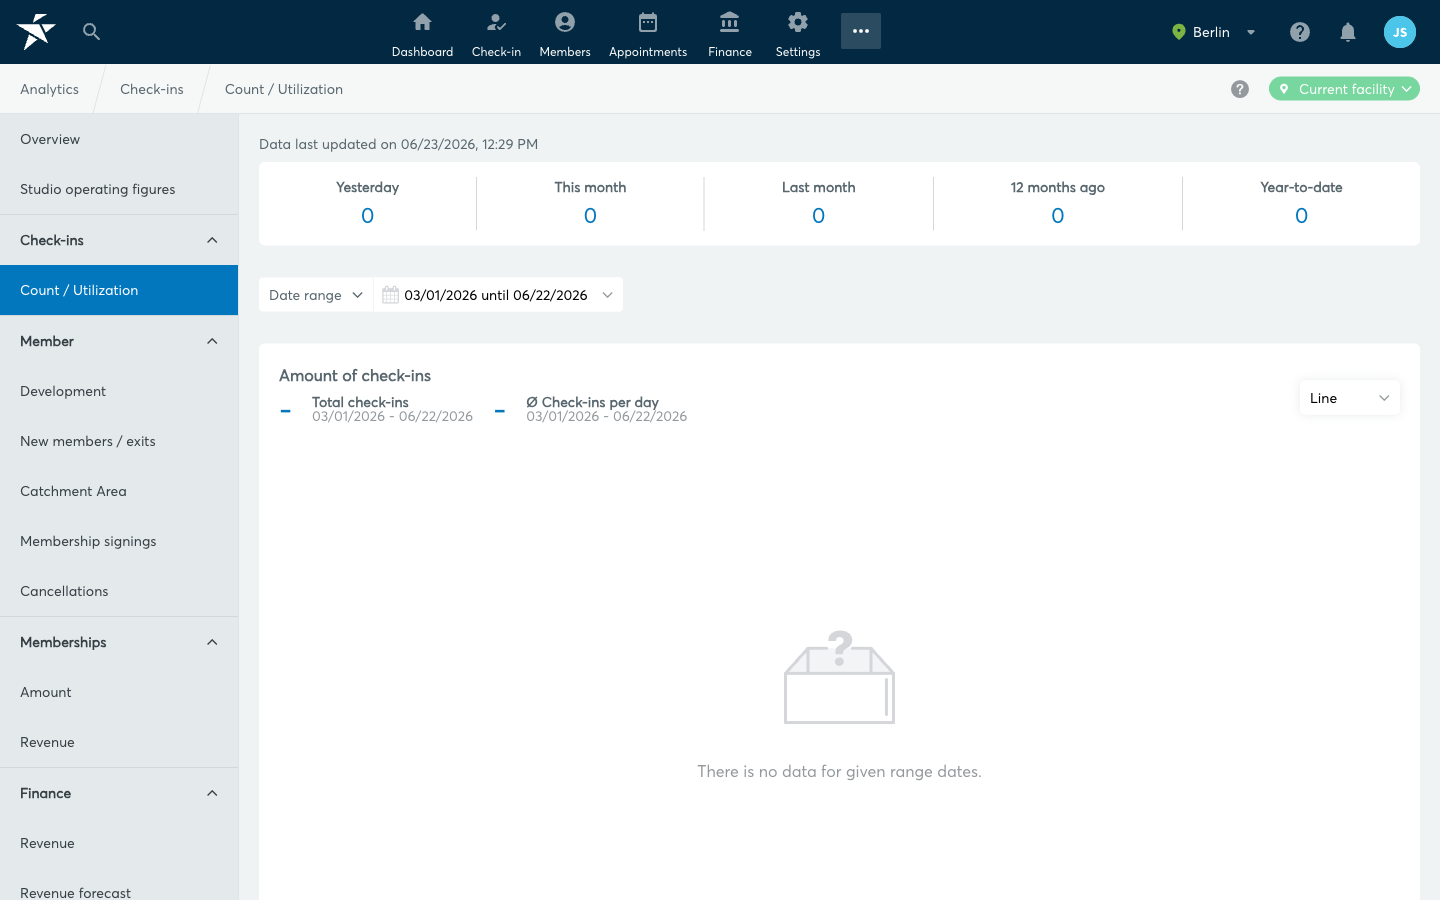Image resolution: width=1440 pixels, height=900 pixels.
Task: Open Revenue under Memberships
Action: click(119, 742)
